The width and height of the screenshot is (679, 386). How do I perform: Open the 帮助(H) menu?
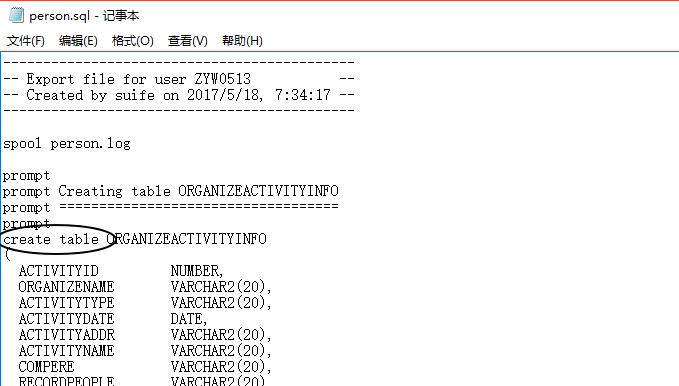[242, 41]
